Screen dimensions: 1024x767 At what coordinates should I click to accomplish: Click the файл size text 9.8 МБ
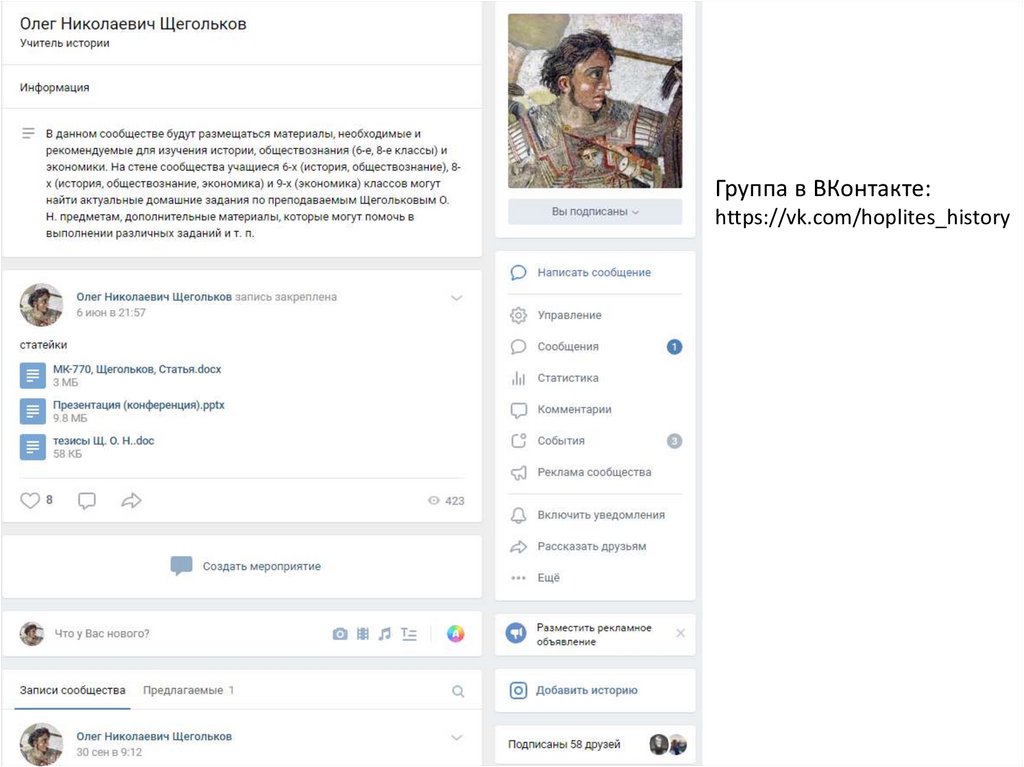point(70,418)
